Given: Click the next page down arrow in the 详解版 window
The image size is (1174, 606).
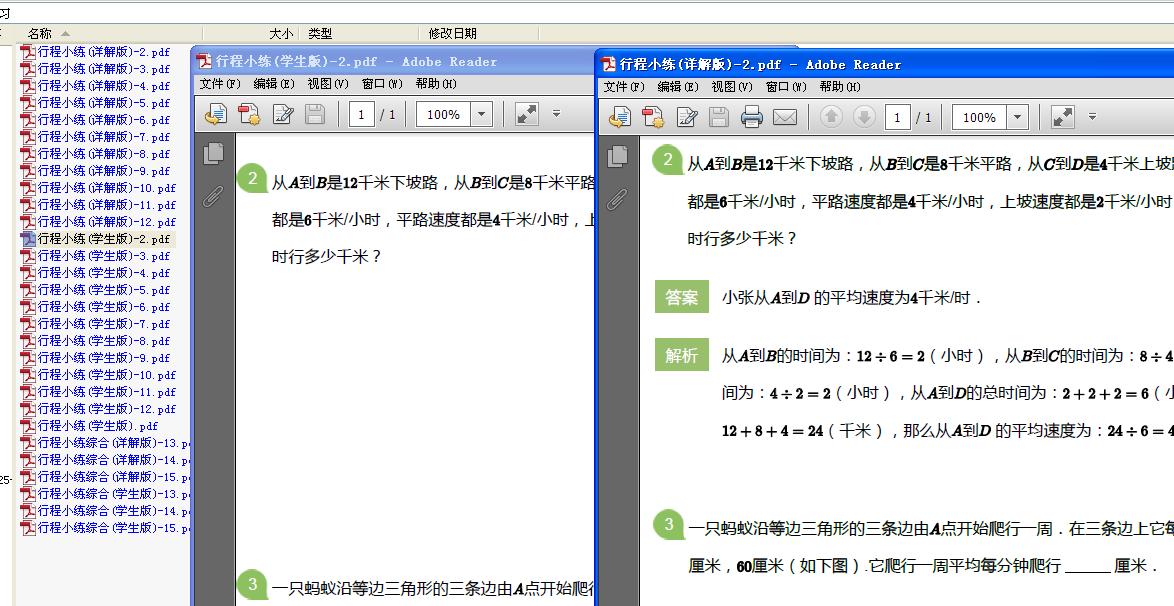Looking at the screenshot, I should click(865, 118).
